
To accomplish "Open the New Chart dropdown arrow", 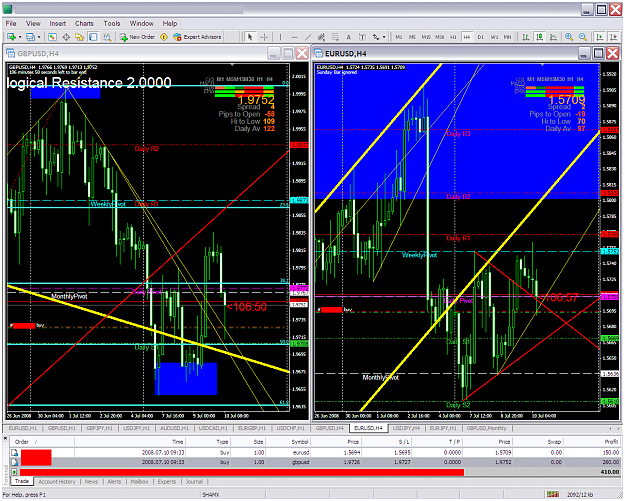I will tap(20, 37).
